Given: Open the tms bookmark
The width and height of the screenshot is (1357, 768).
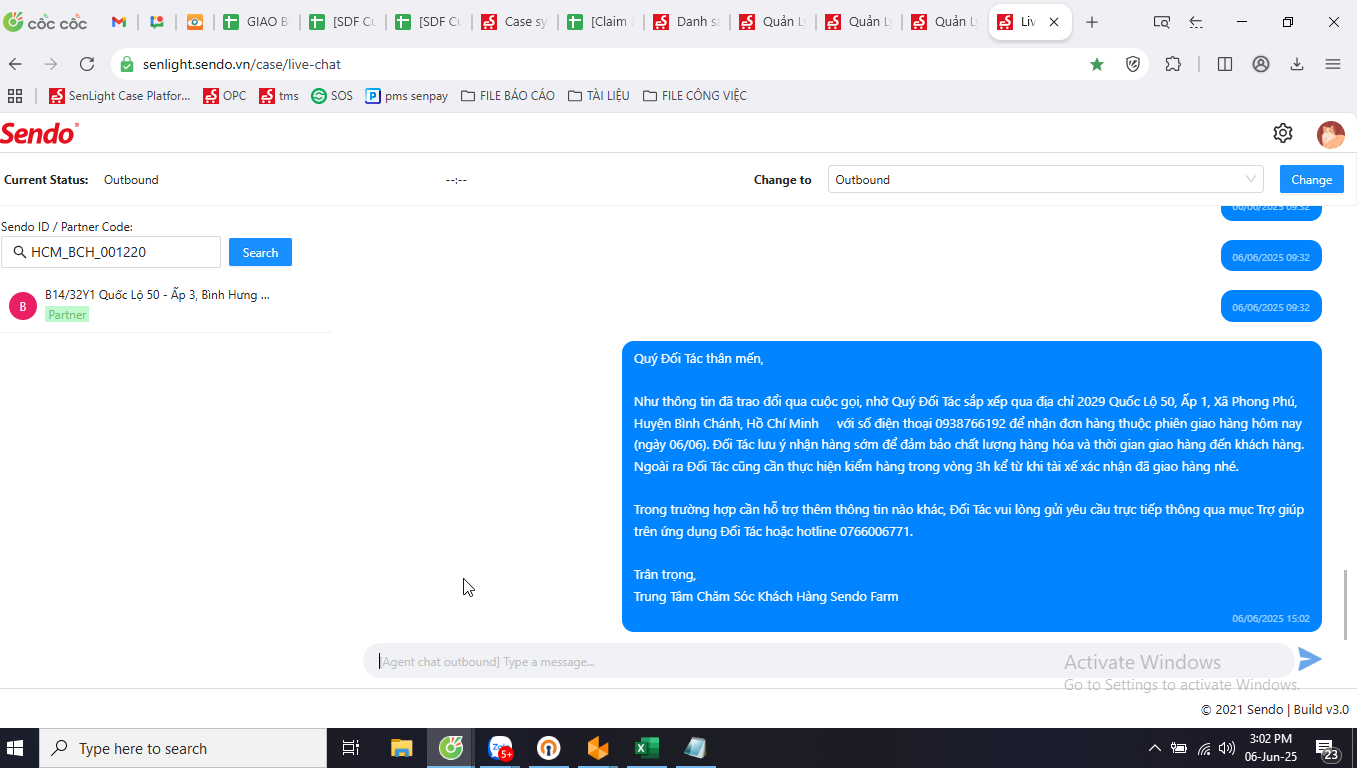Looking at the screenshot, I should 279,96.
